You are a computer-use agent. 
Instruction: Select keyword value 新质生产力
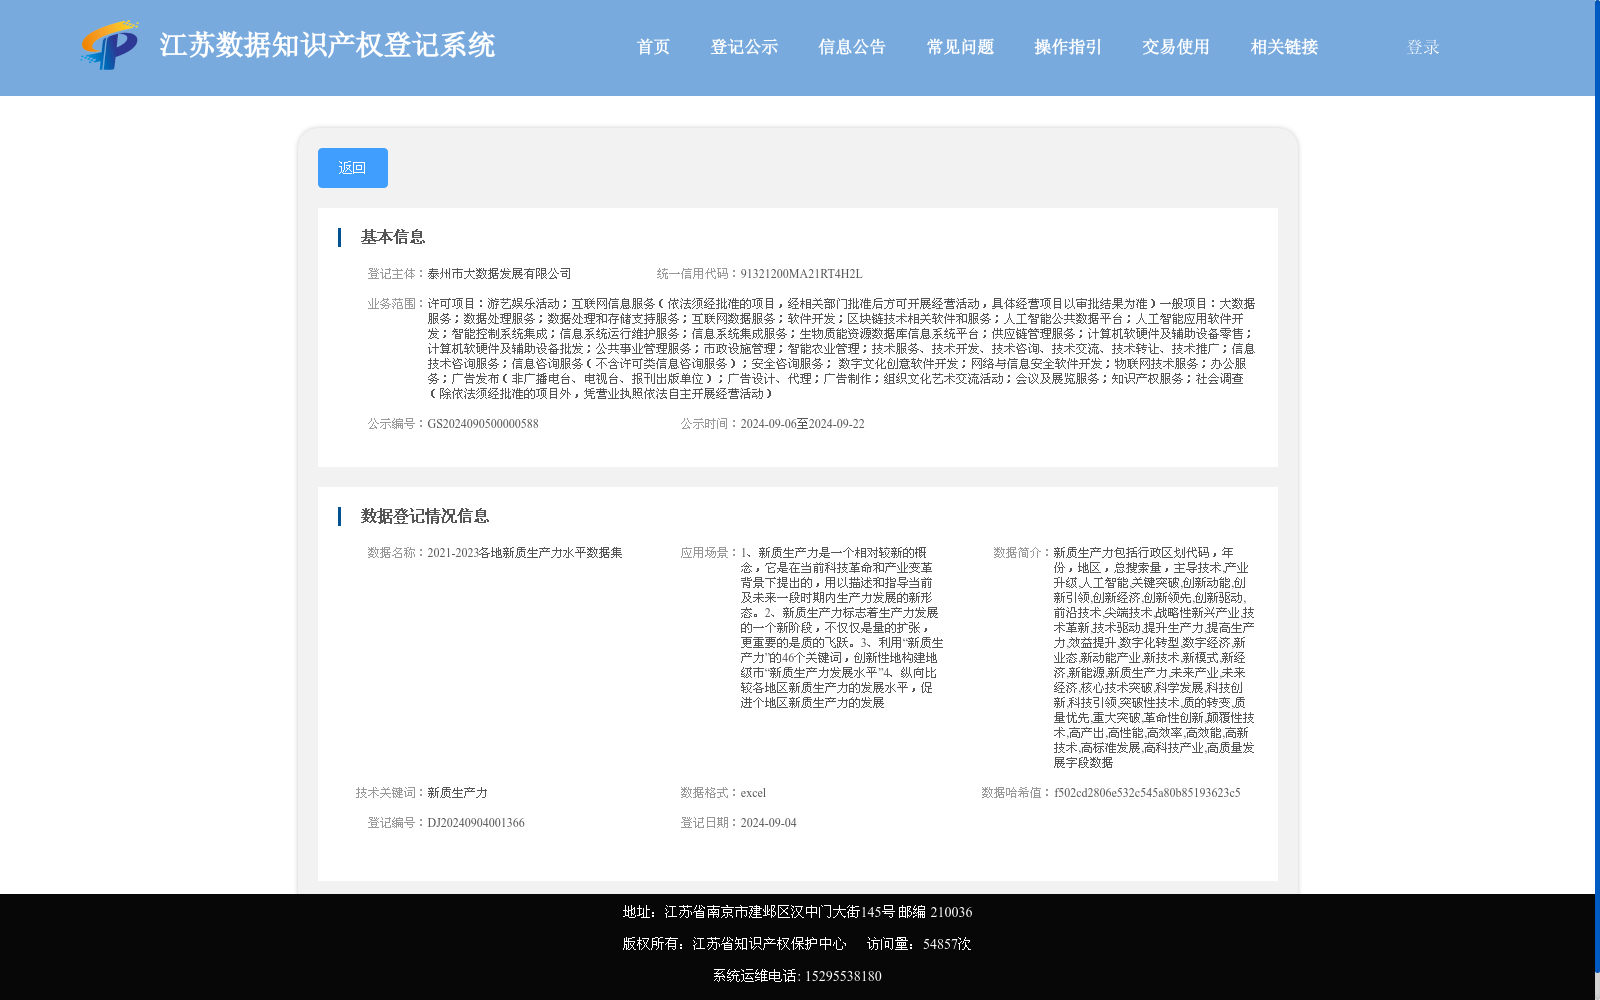click(457, 793)
